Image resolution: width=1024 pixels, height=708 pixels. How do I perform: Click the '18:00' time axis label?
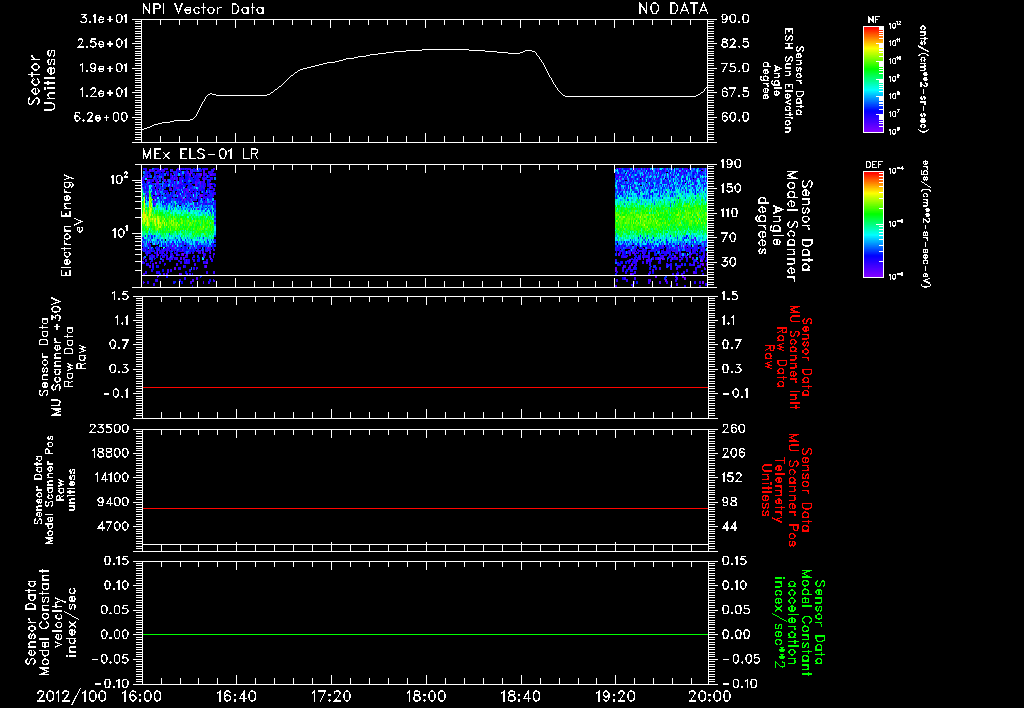click(x=426, y=696)
